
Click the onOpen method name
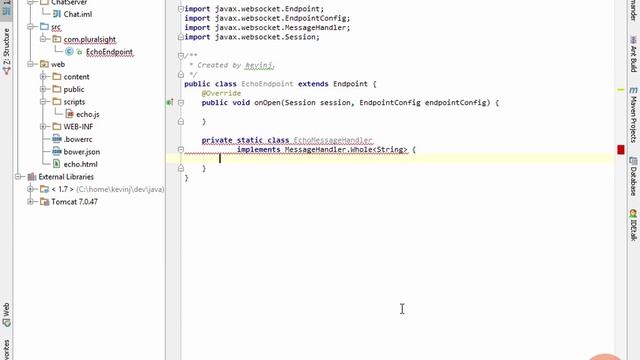pyautogui.click(x=268, y=102)
